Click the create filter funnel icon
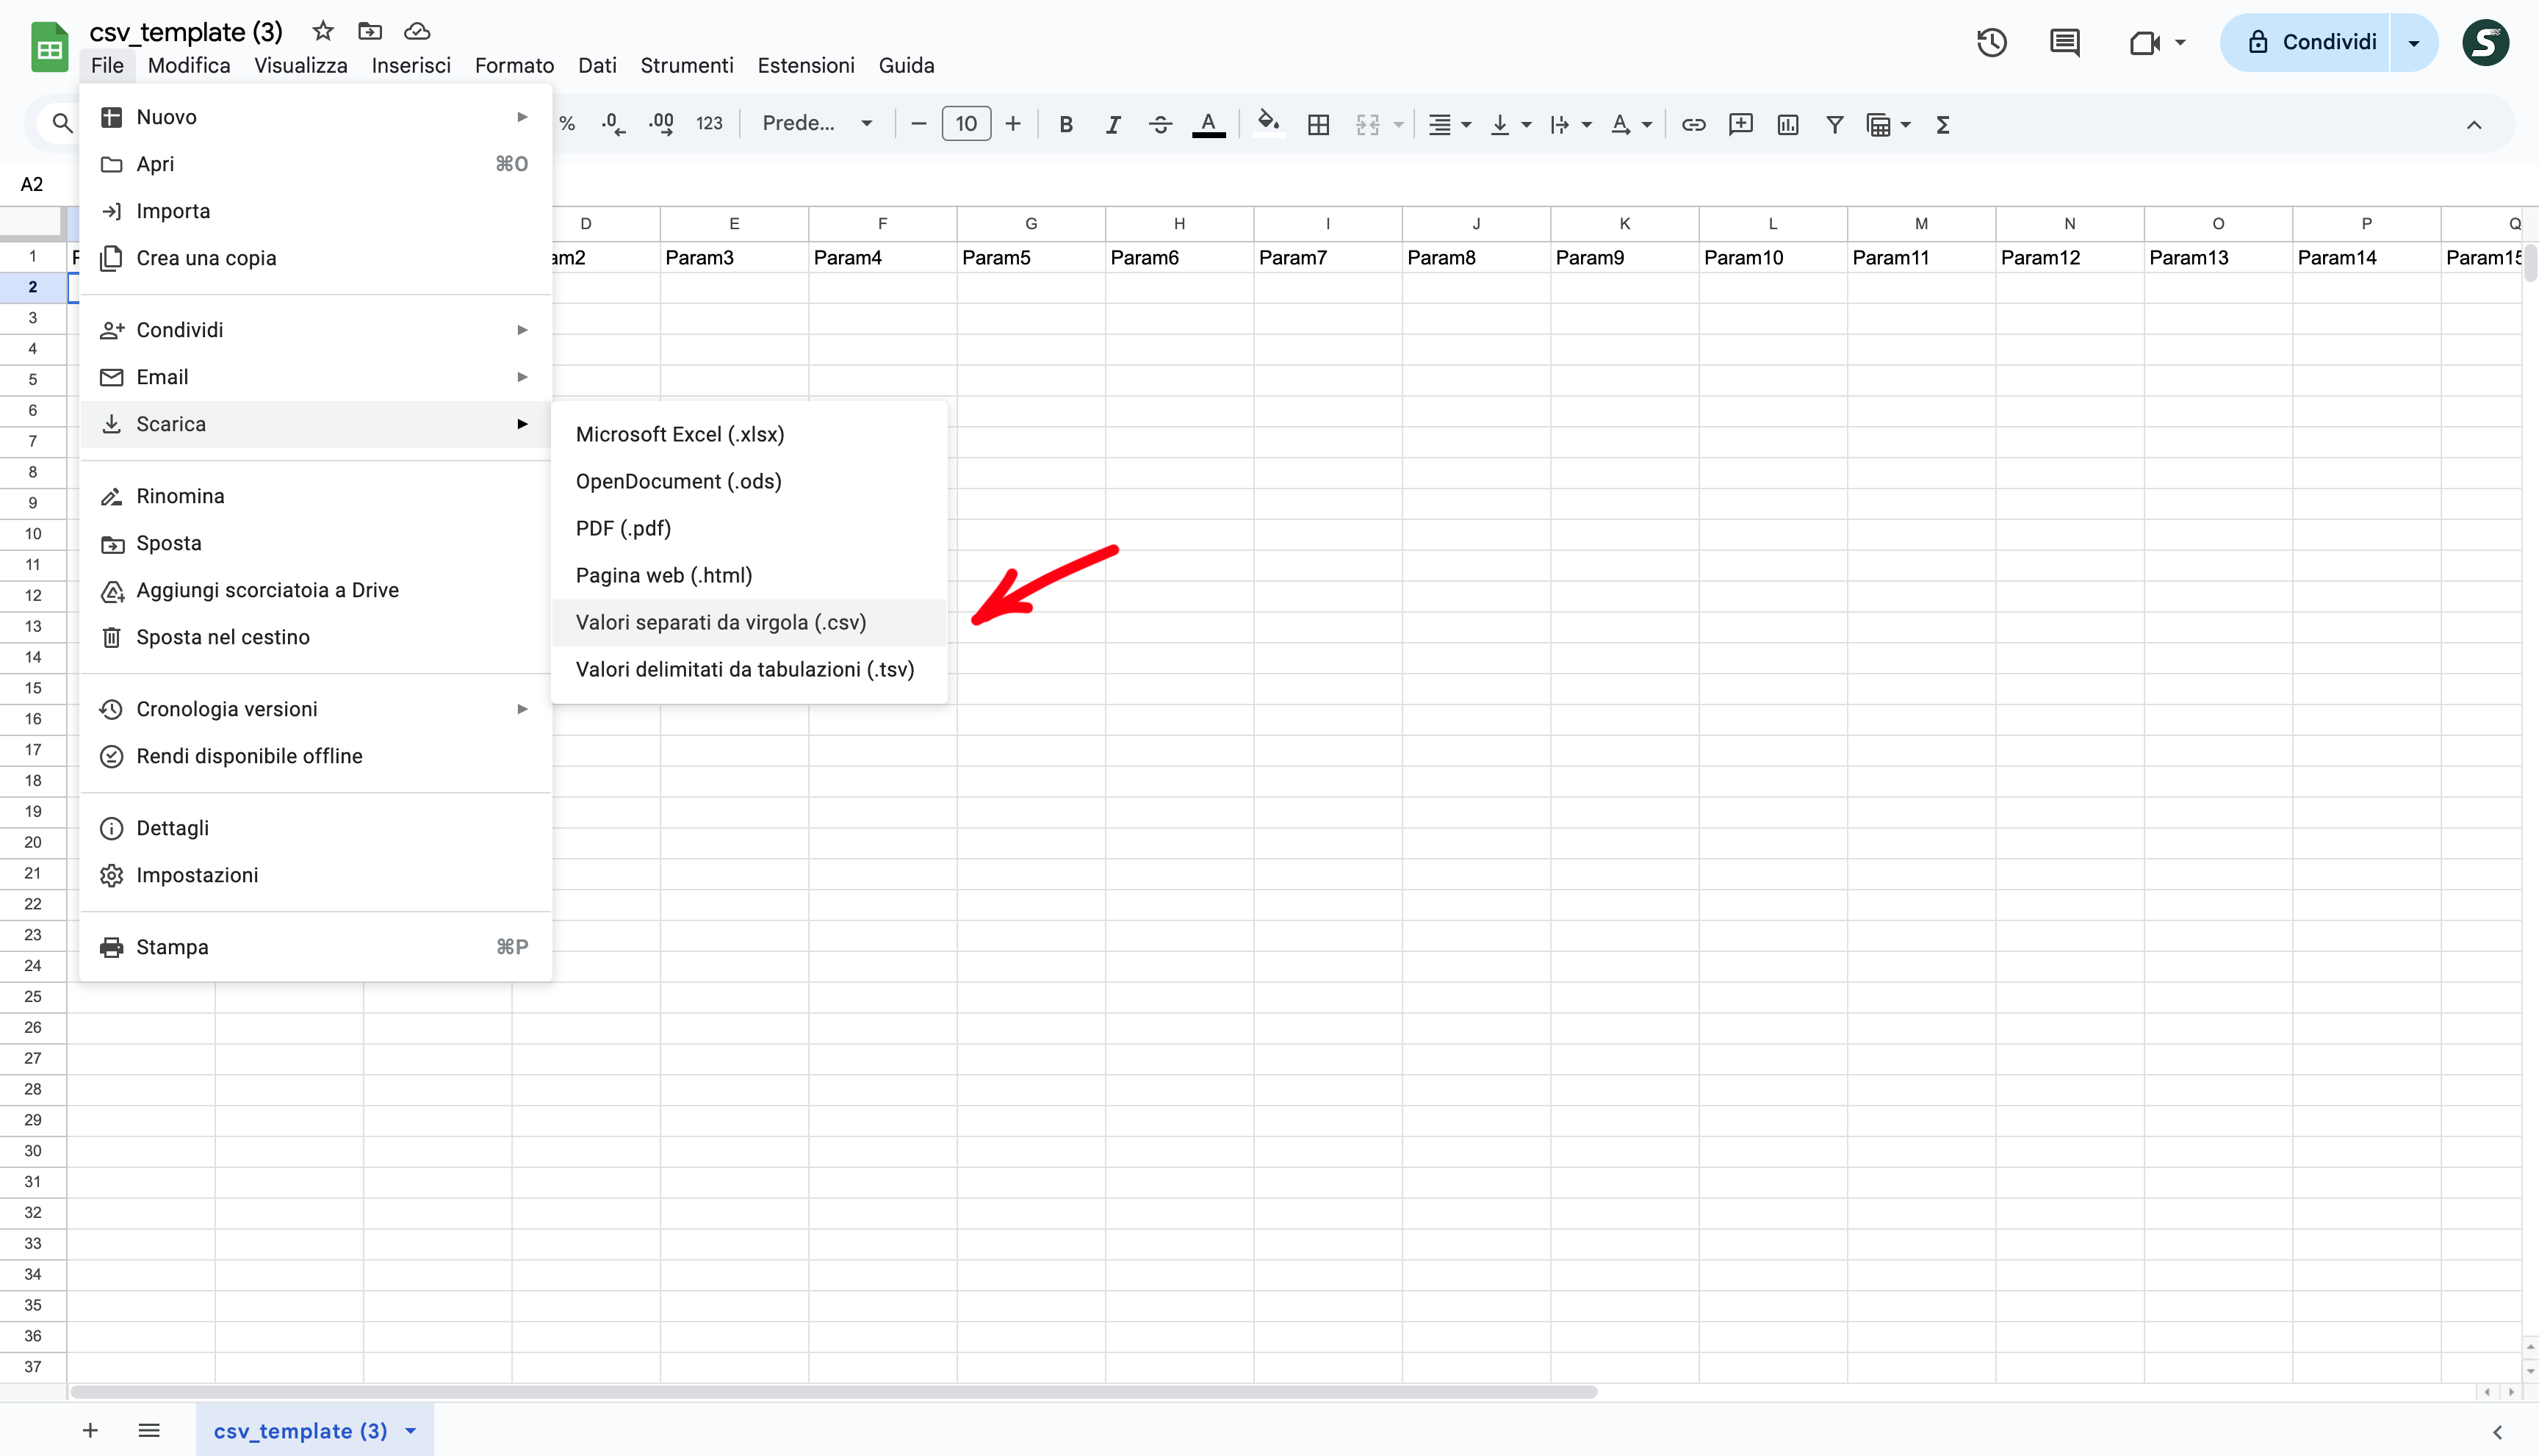Image resolution: width=2539 pixels, height=1456 pixels. point(1835,124)
